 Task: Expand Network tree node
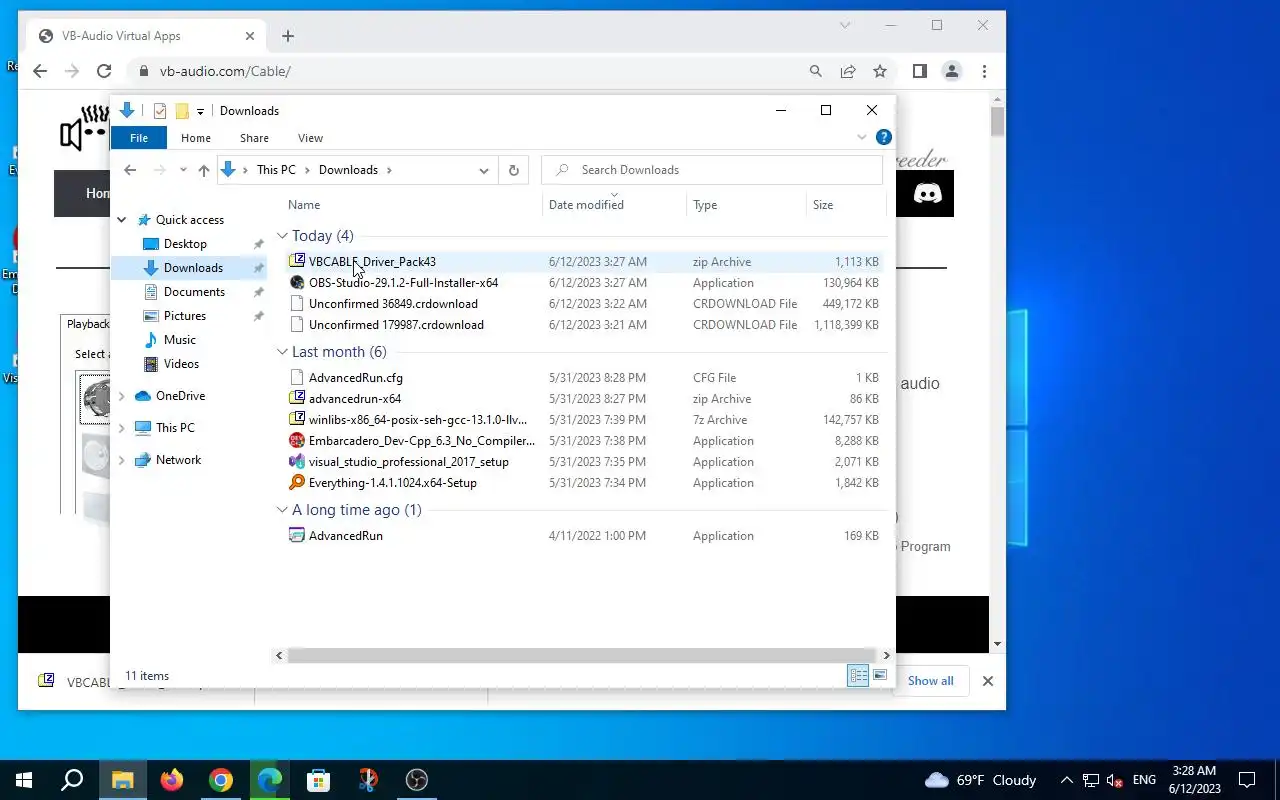122,460
